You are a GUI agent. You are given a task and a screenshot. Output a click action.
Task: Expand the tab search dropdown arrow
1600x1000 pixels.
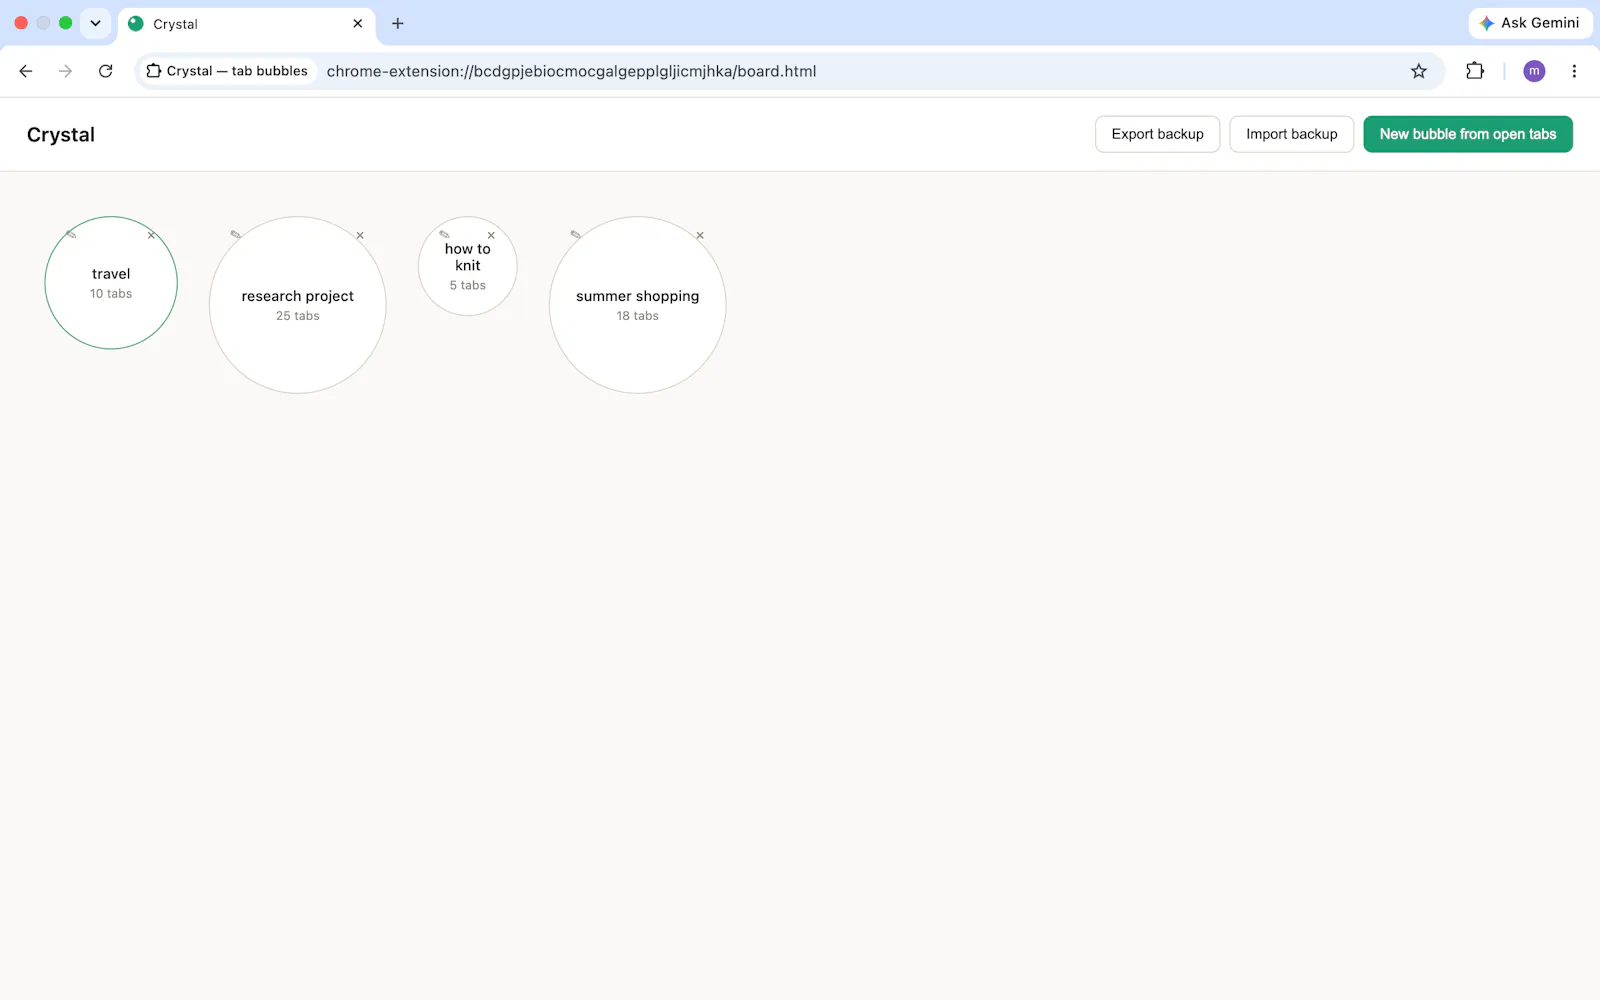coord(95,23)
